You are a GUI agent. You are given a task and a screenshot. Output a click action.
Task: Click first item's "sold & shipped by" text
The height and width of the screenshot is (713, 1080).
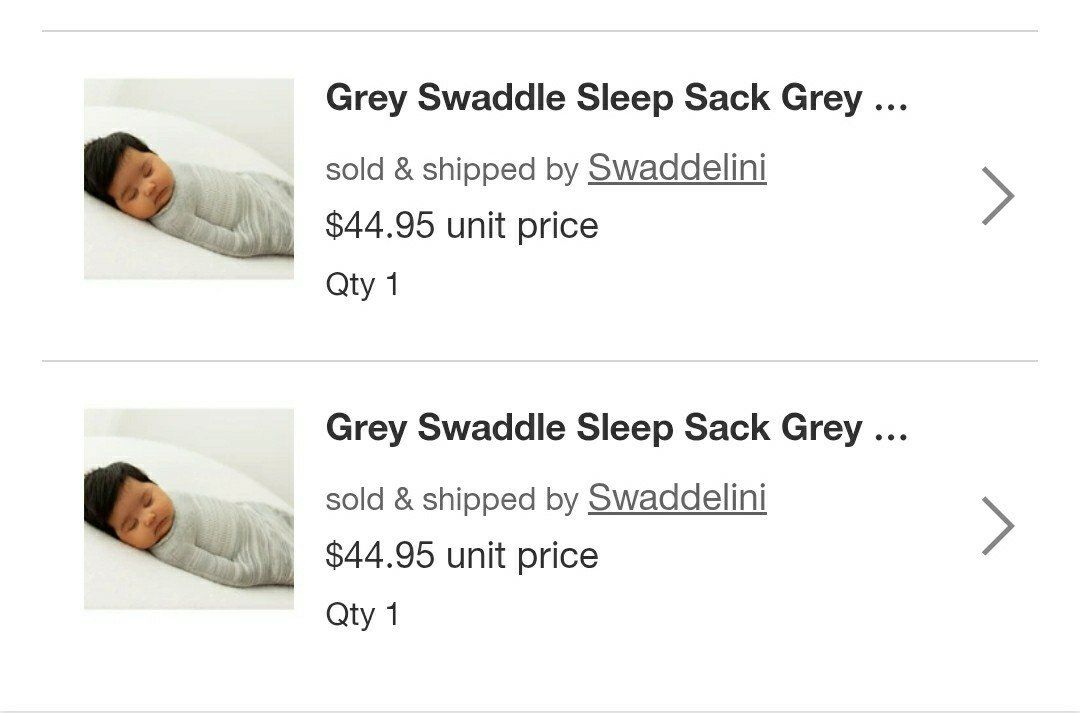[x=451, y=170]
